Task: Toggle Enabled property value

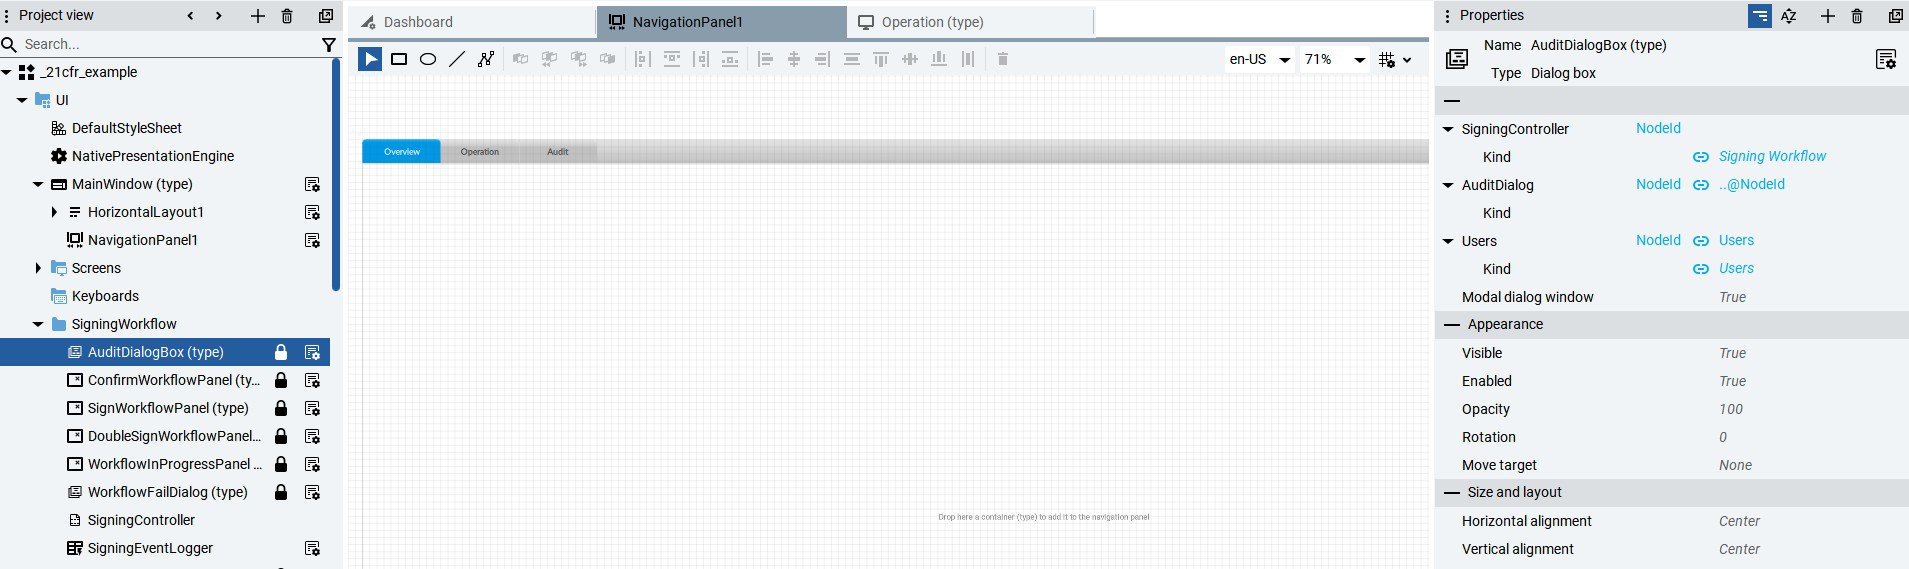Action: [1733, 381]
